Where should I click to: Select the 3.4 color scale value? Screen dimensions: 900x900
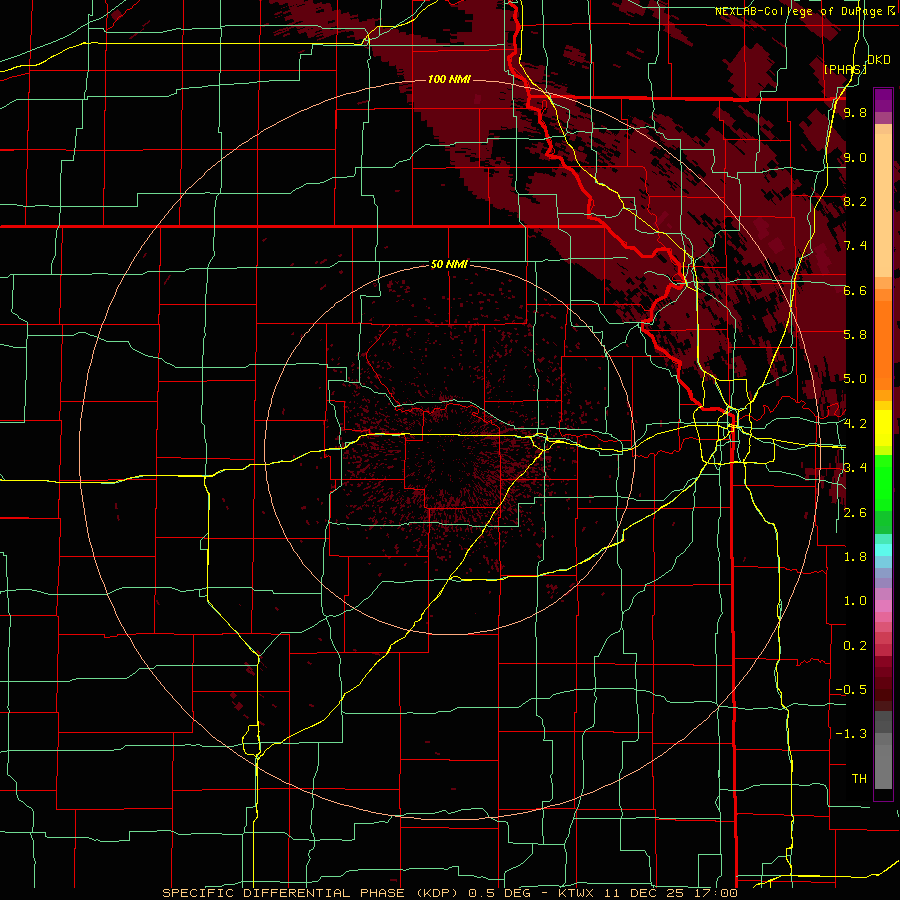click(855, 468)
